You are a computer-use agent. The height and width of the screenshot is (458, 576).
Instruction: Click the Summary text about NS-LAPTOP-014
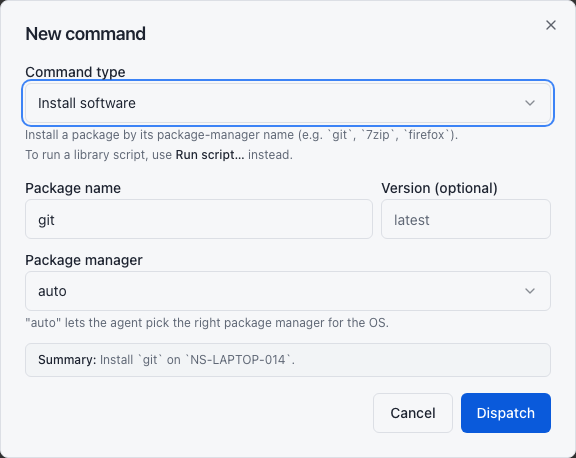[x=166, y=360]
